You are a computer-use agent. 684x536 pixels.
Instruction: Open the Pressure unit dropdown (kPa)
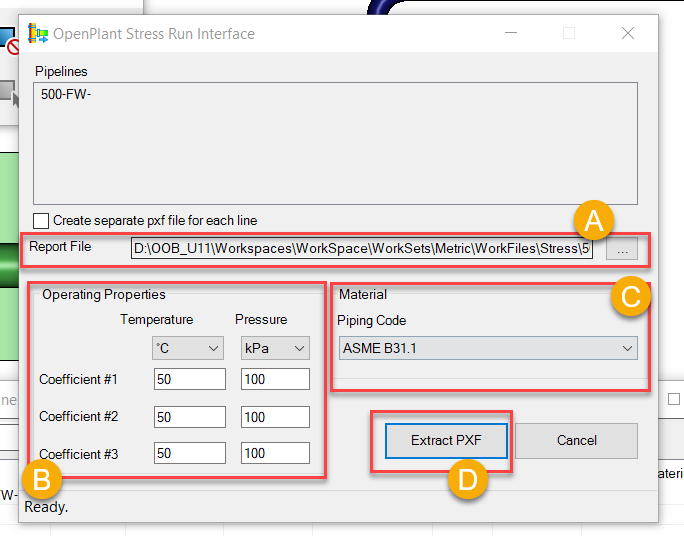(275, 348)
